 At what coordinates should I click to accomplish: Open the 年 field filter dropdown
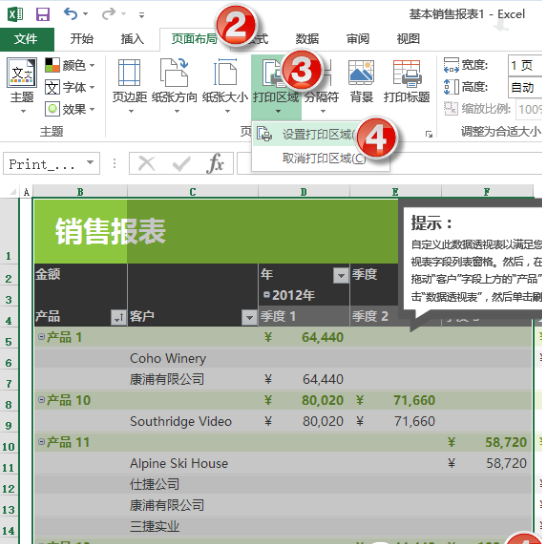[341, 276]
